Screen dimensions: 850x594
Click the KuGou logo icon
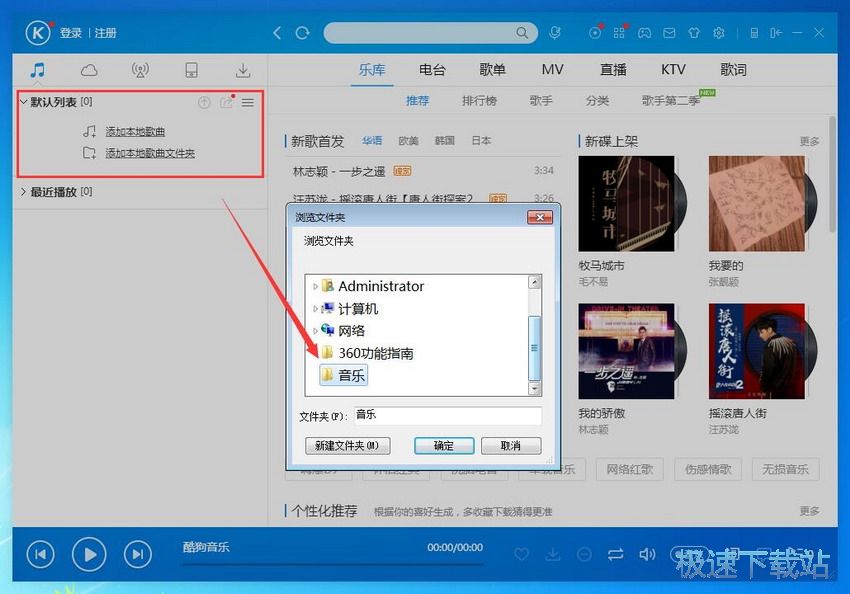(38, 33)
